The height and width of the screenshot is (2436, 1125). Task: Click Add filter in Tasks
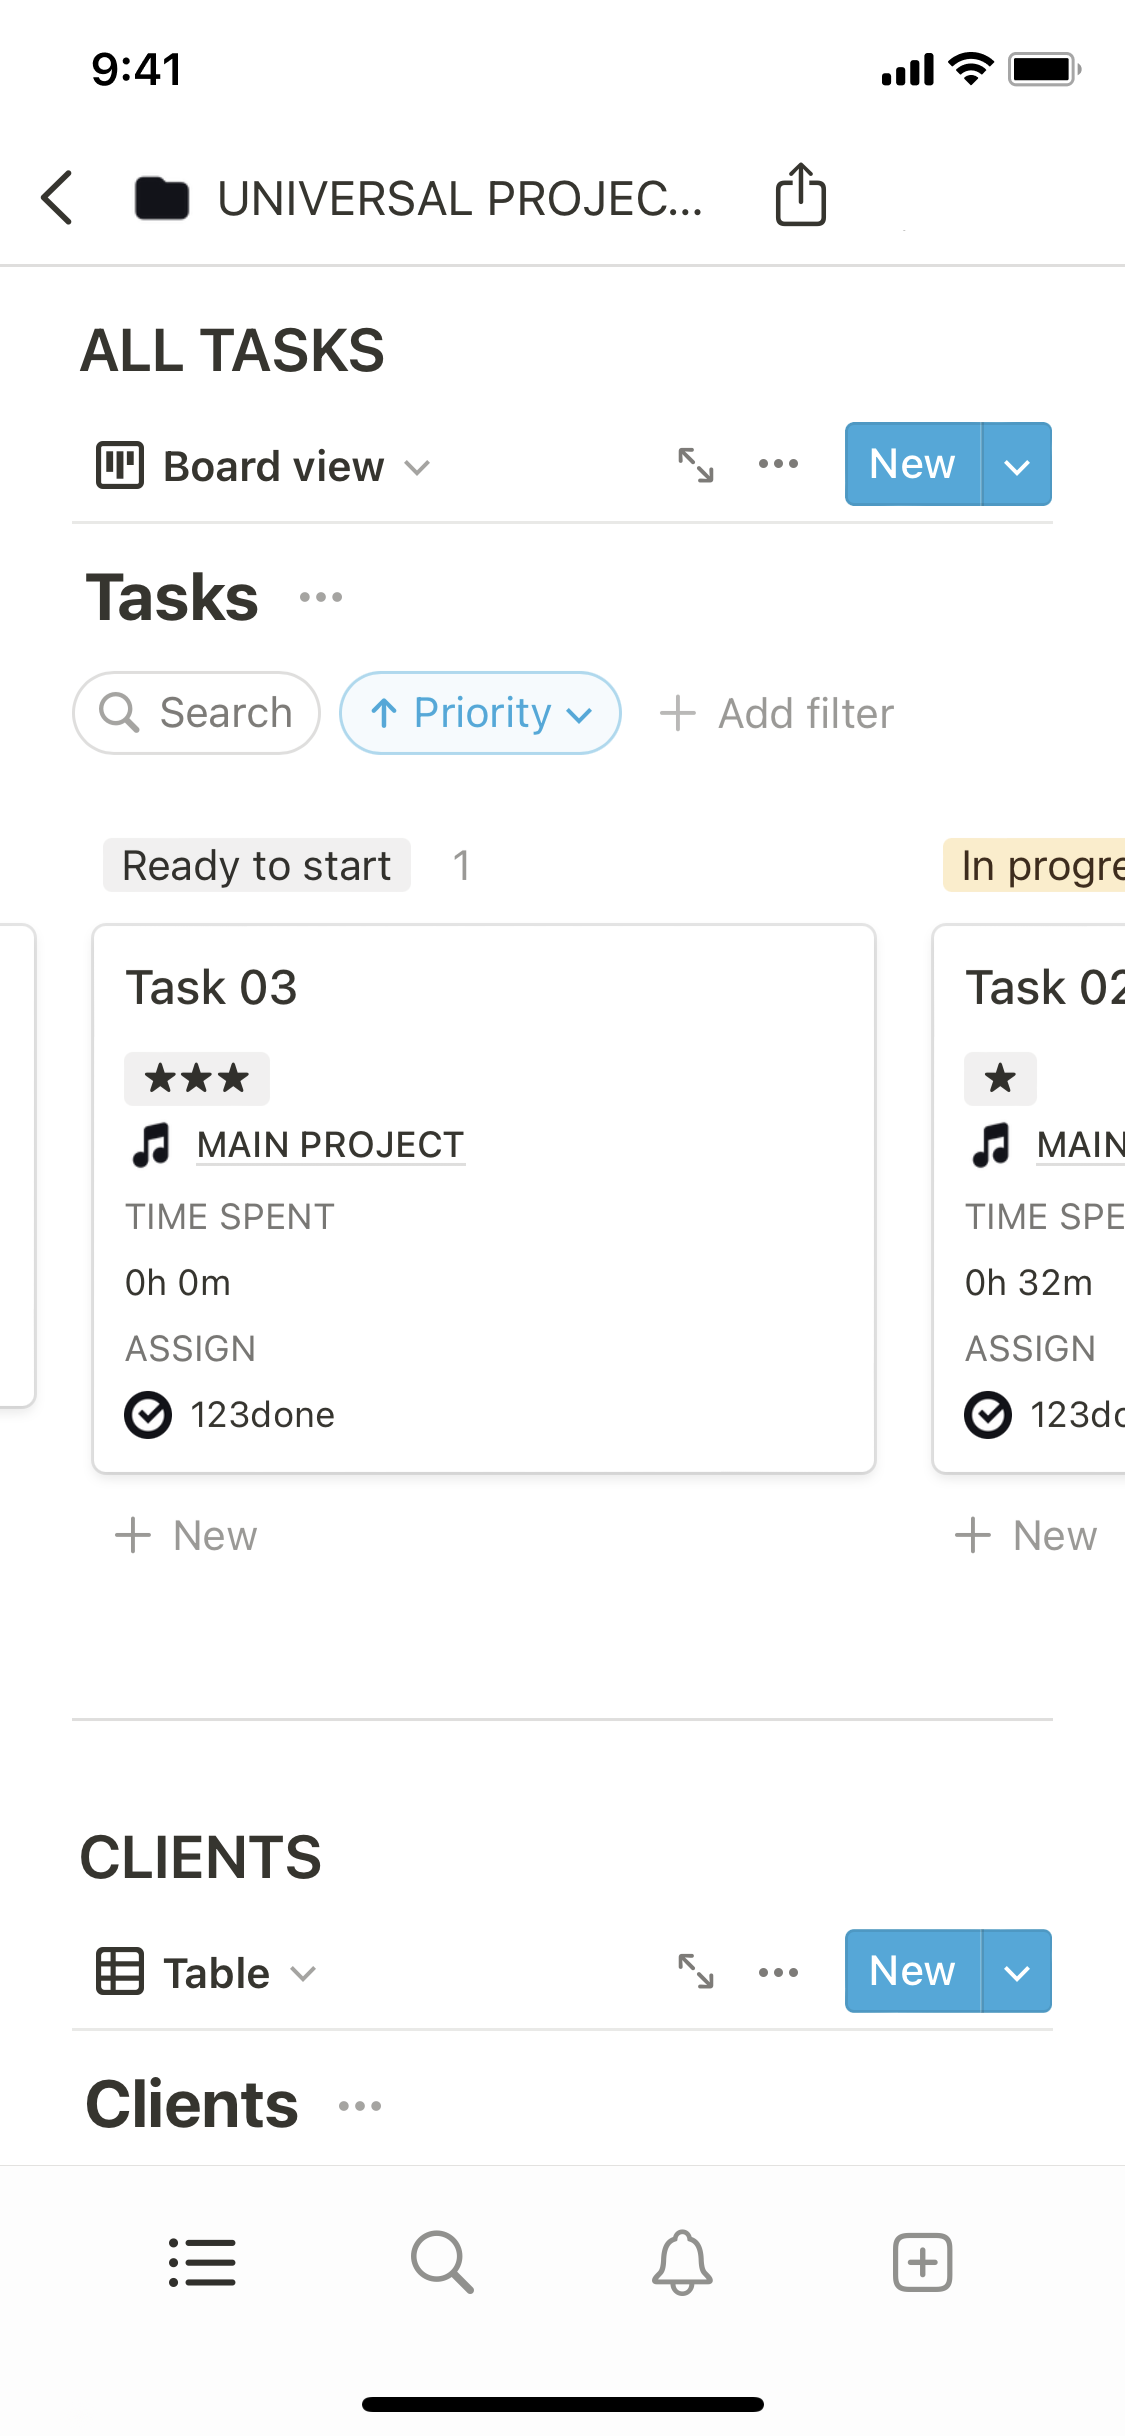pos(777,714)
